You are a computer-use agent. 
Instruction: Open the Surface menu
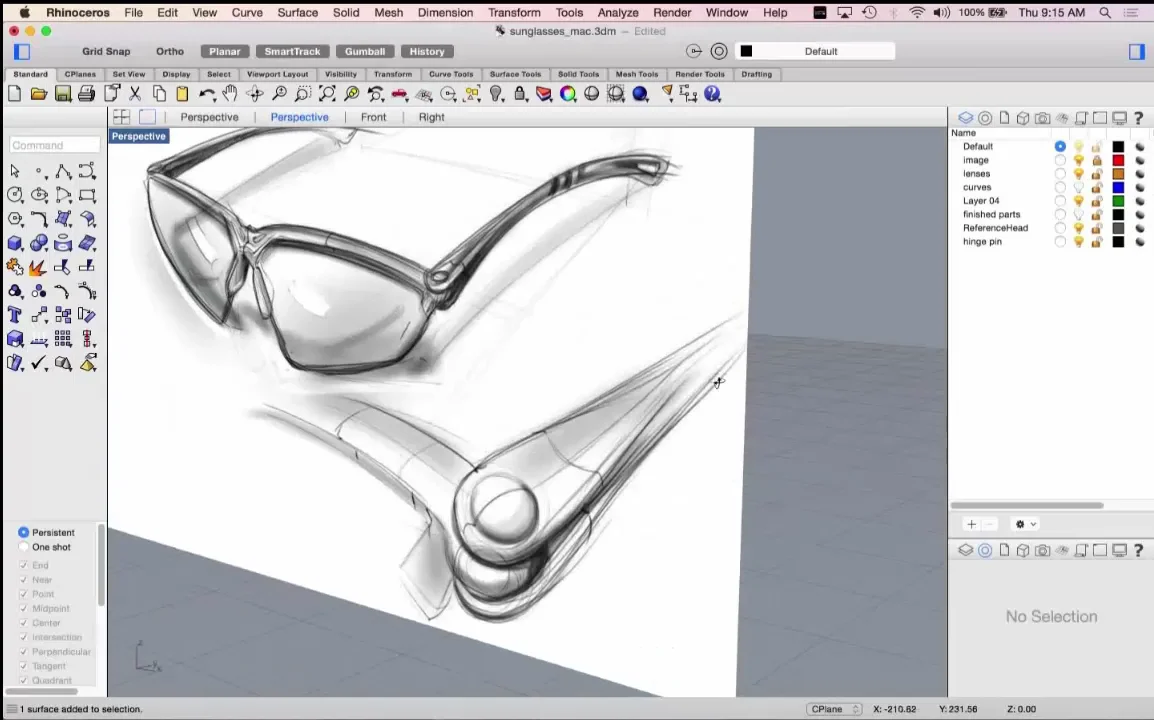coord(297,13)
